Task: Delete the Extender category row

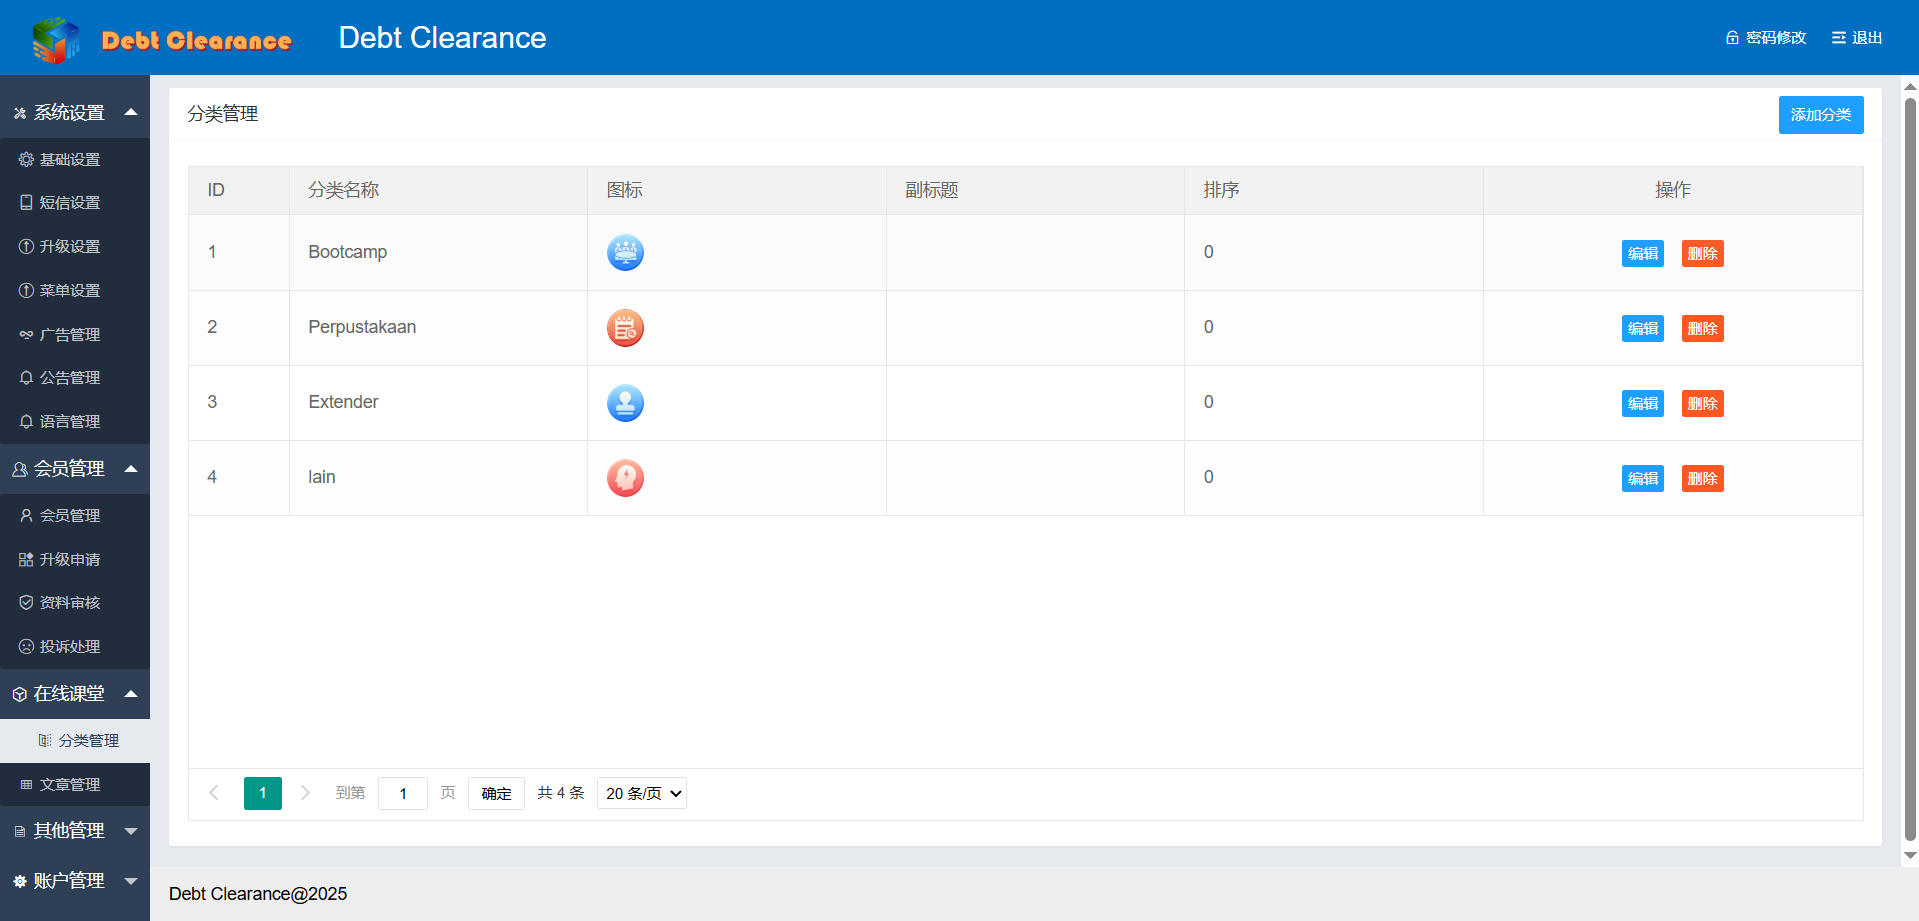Action: [x=1702, y=404]
